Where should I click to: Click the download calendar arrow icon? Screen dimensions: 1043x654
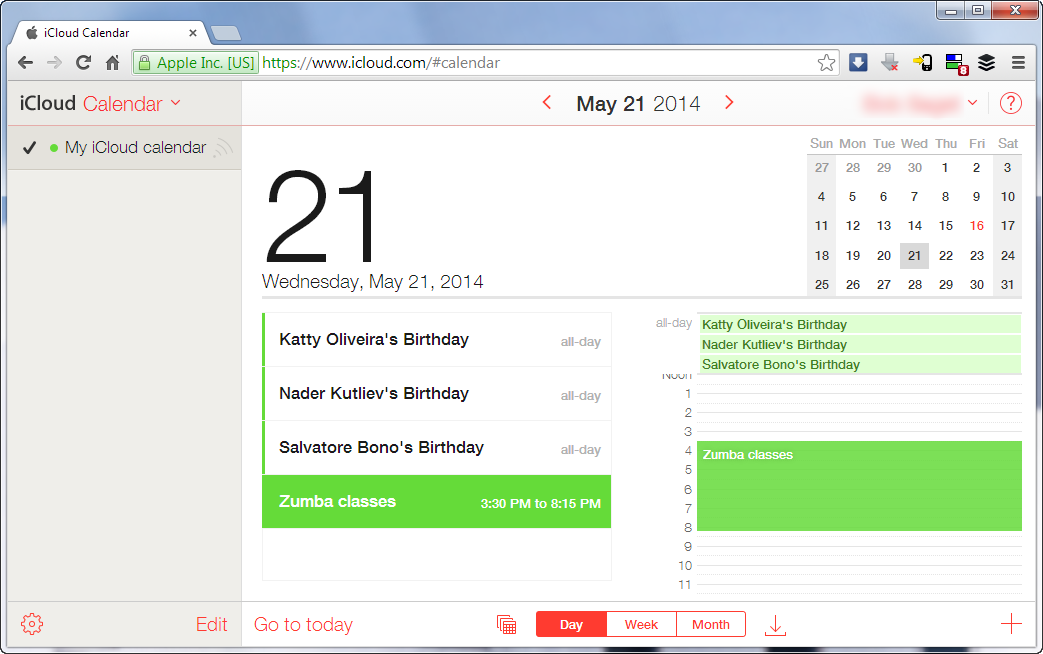(775, 625)
